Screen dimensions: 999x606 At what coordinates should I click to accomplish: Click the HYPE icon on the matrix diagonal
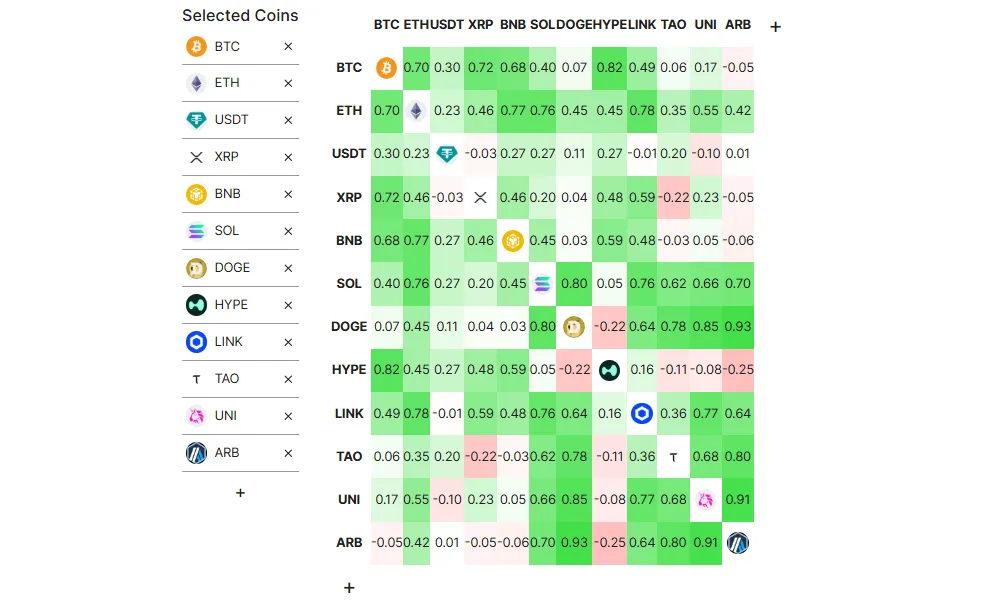pos(609,370)
